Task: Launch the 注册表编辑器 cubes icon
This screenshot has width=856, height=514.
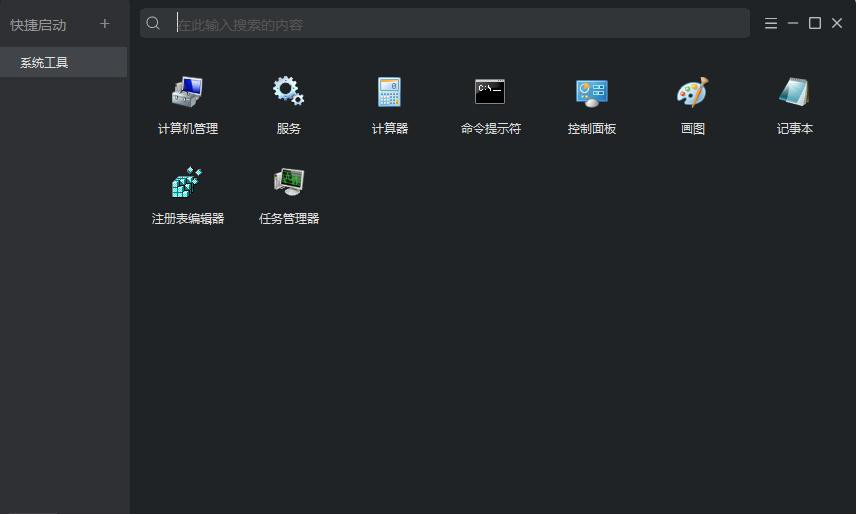Action: [x=187, y=182]
